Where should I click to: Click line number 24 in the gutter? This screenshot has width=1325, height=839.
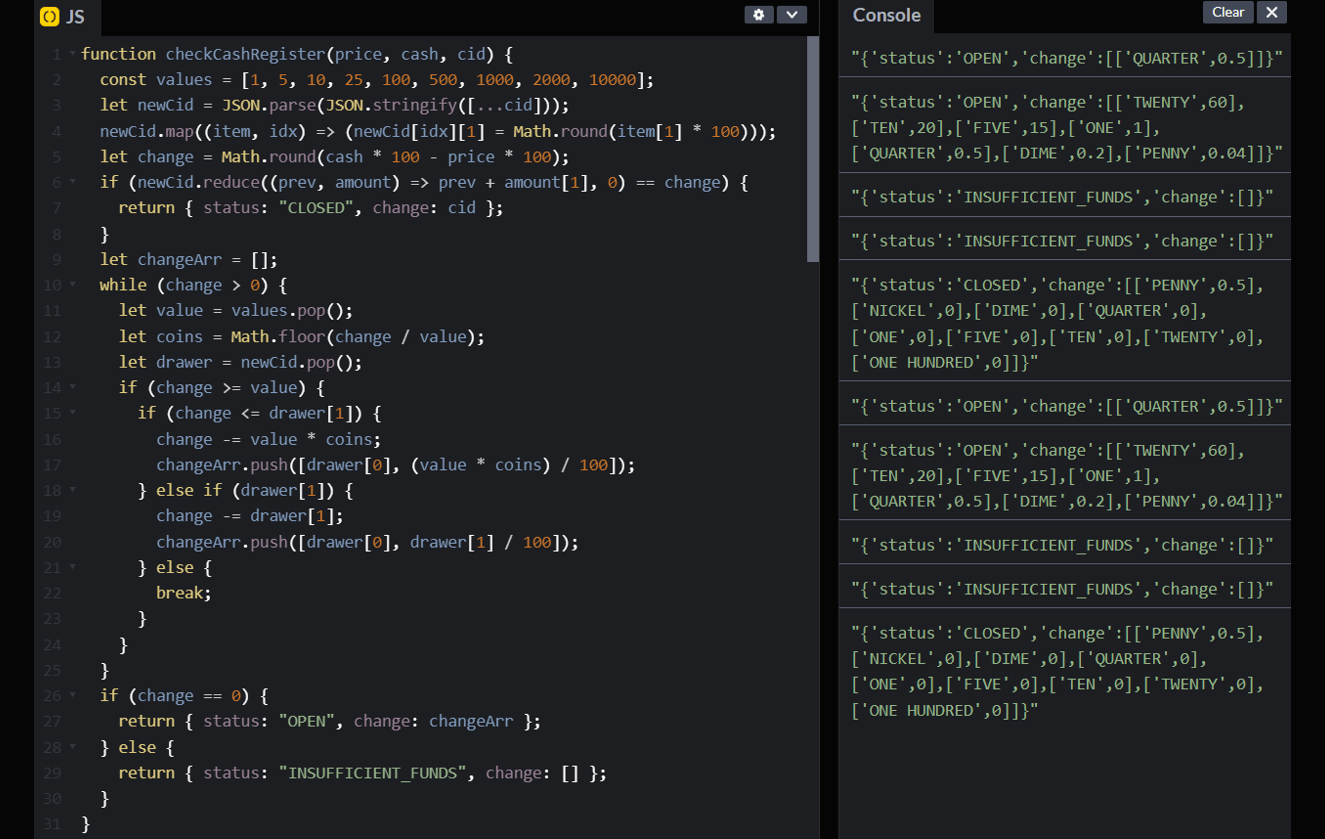click(53, 645)
